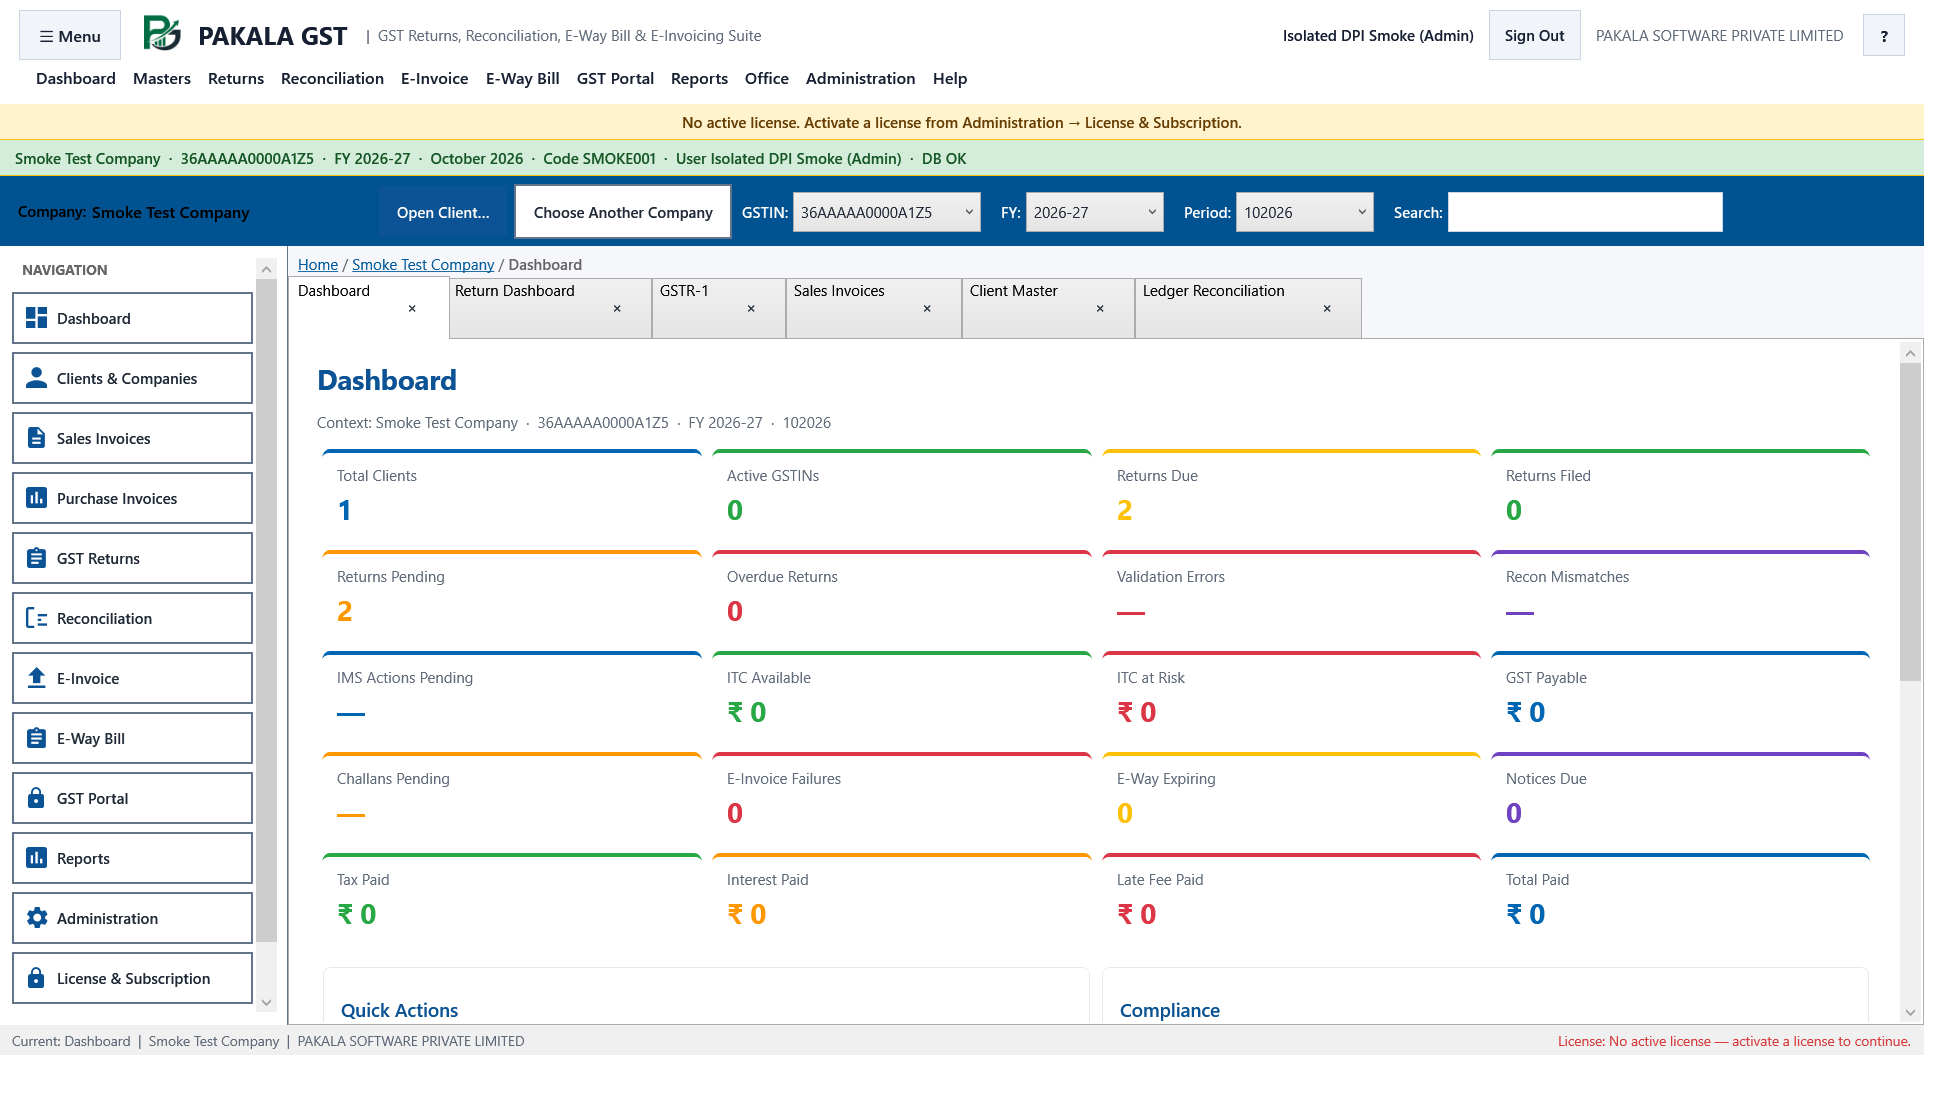
Task: Follow the Home breadcrumb link
Action: (x=318, y=264)
